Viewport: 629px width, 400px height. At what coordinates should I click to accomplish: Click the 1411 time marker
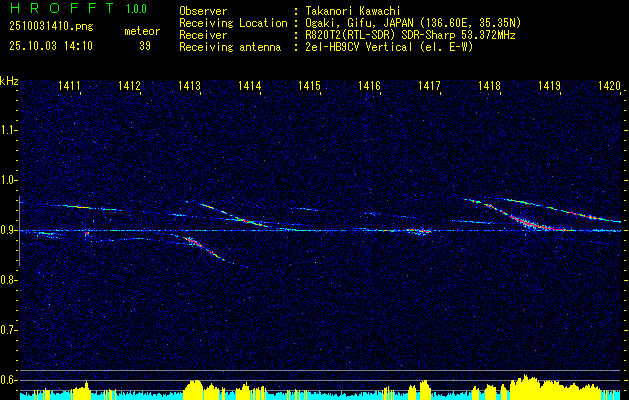(69, 85)
